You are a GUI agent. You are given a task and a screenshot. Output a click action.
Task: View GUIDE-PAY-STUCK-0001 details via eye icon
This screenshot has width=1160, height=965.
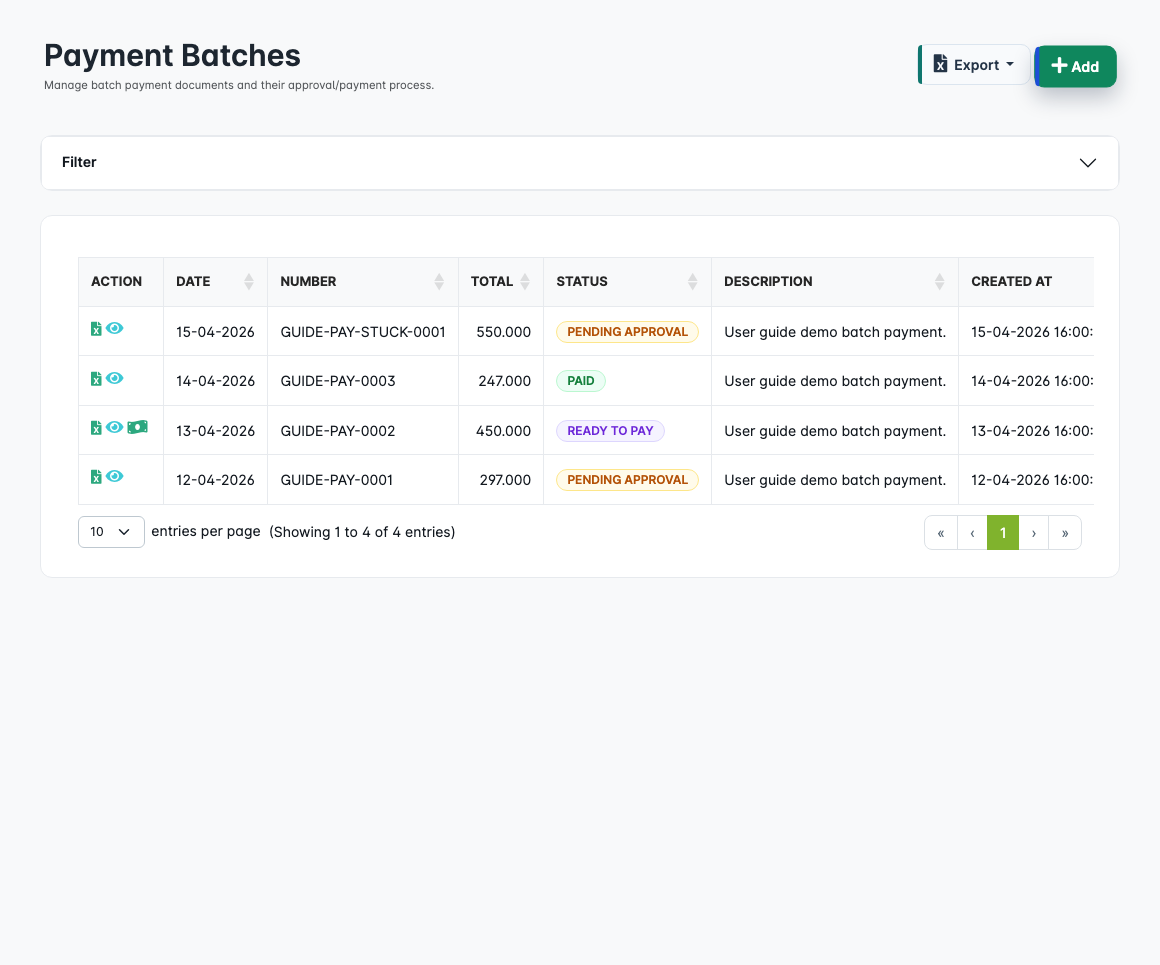pos(115,328)
